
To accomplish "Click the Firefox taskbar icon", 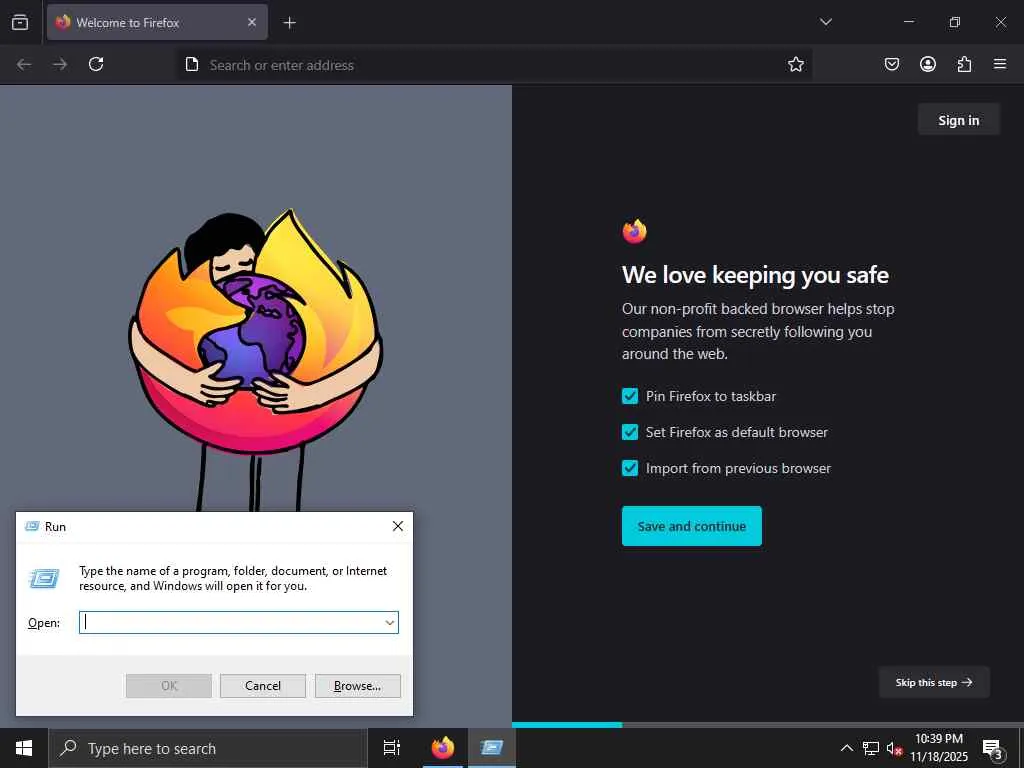I will (x=443, y=748).
